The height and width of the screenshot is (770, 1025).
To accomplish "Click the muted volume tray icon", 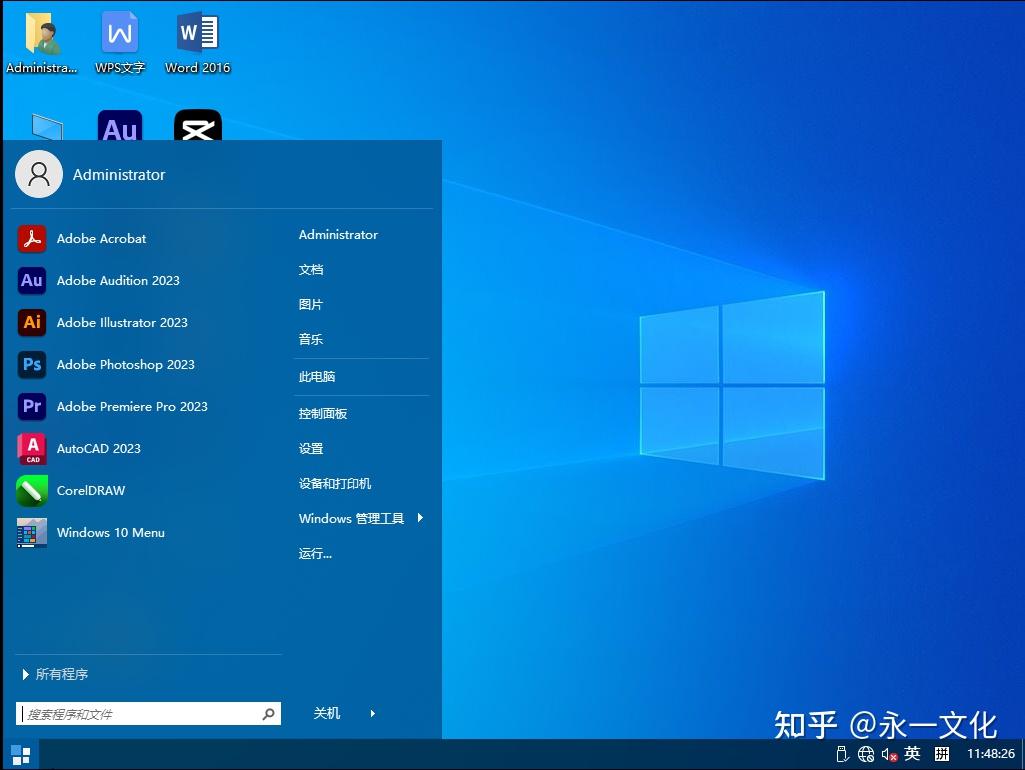I will [x=889, y=754].
